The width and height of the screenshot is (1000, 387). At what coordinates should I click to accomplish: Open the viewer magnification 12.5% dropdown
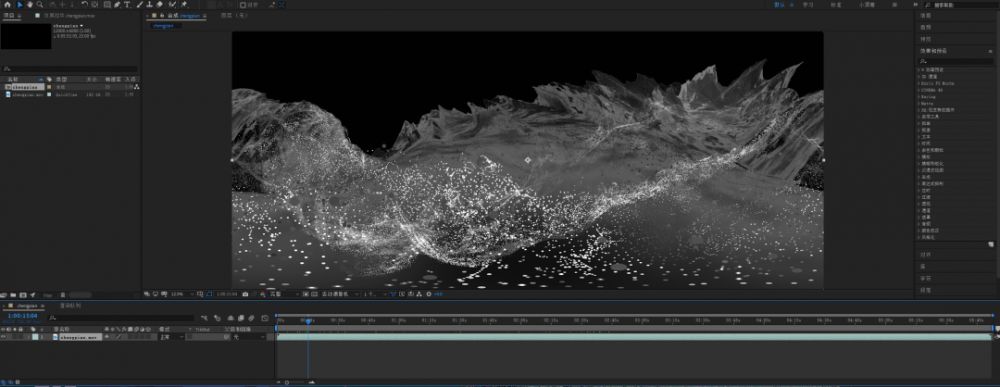click(x=182, y=294)
